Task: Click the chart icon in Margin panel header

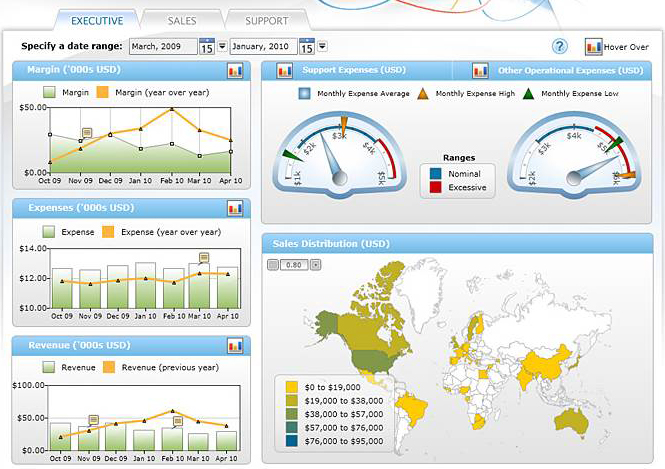Action: 235,71
